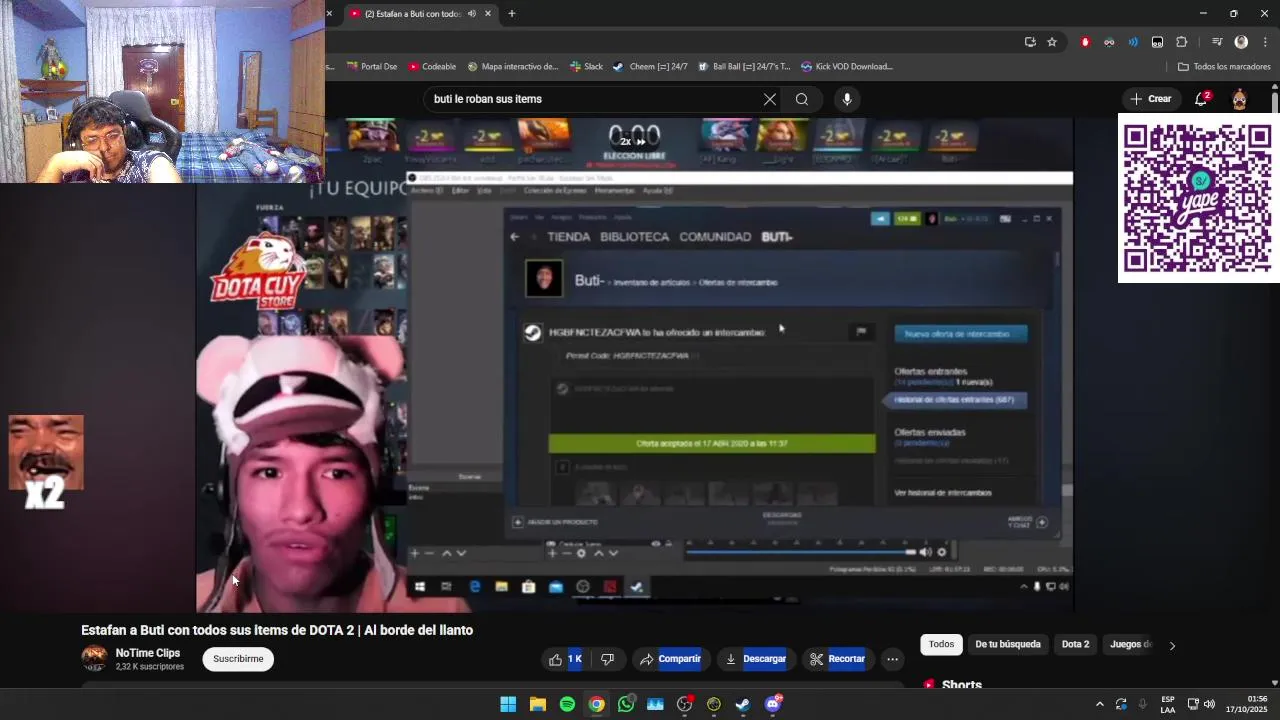This screenshot has height=720, width=1280.
Task: Open the Photos app in the taskbar
Action: point(655,704)
